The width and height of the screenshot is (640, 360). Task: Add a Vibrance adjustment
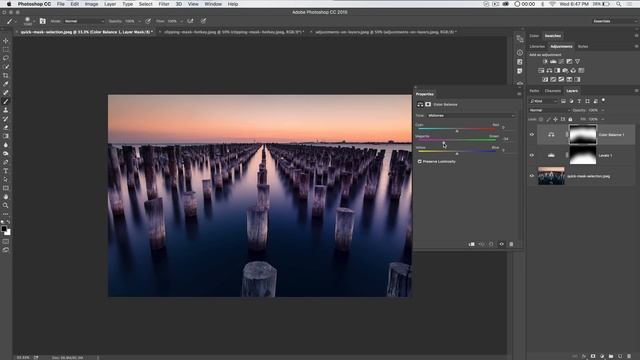tap(577, 62)
